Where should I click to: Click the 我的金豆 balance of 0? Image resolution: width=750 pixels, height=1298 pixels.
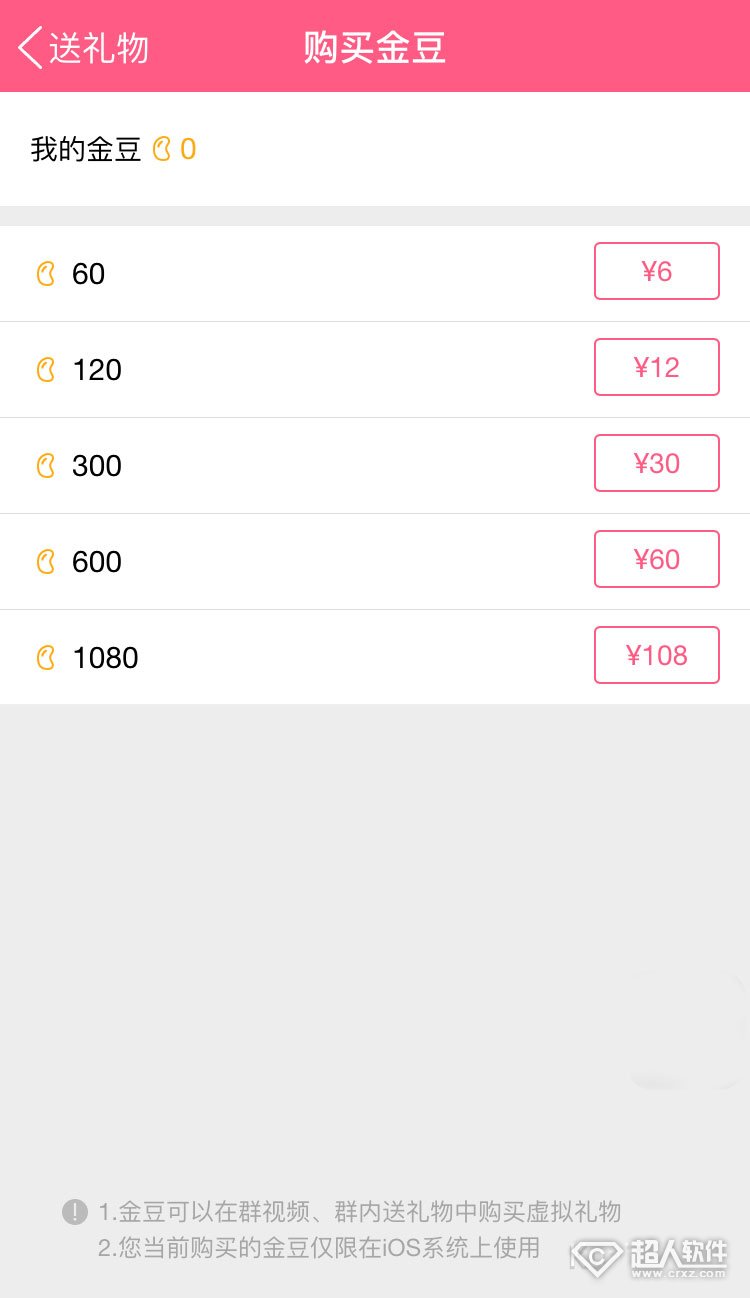tap(188, 150)
